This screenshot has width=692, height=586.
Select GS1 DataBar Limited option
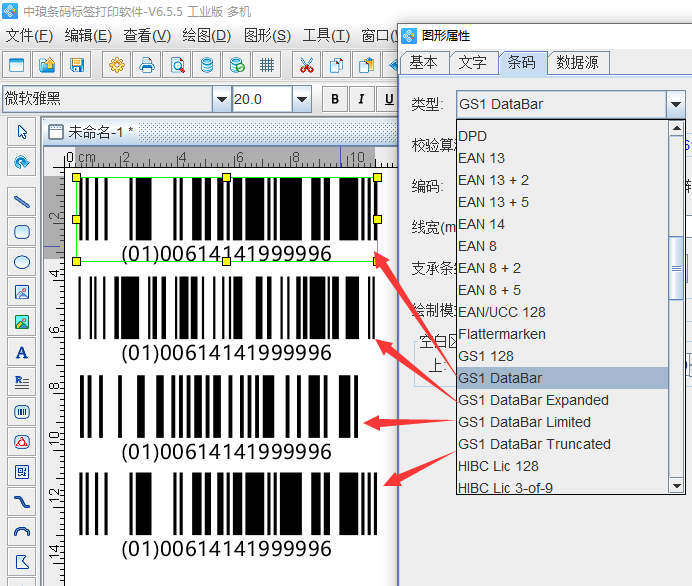[x=524, y=422]
